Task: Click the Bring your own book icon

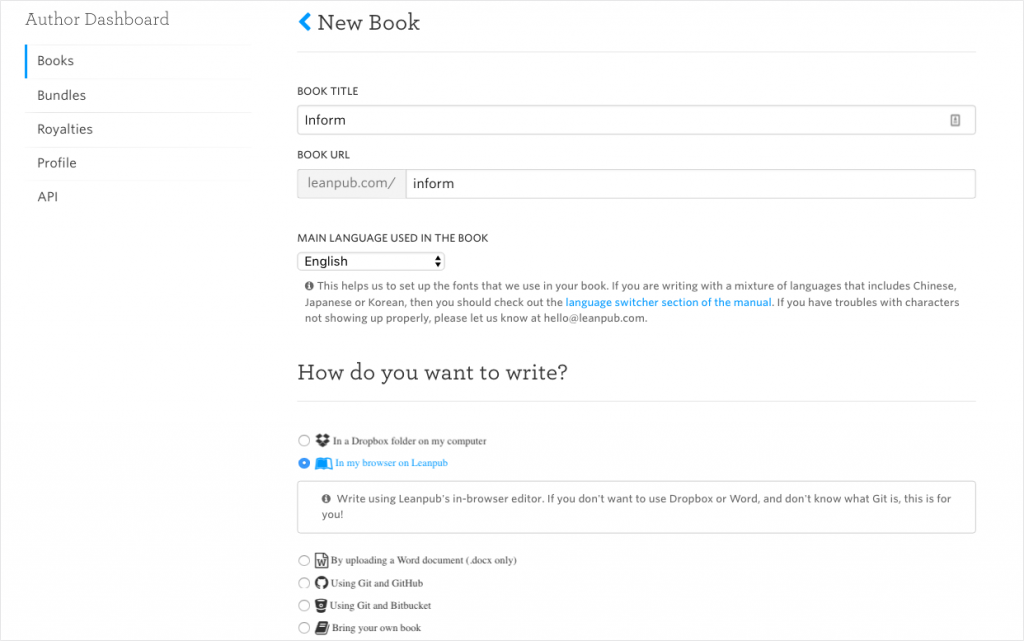Action: [322, 627]
